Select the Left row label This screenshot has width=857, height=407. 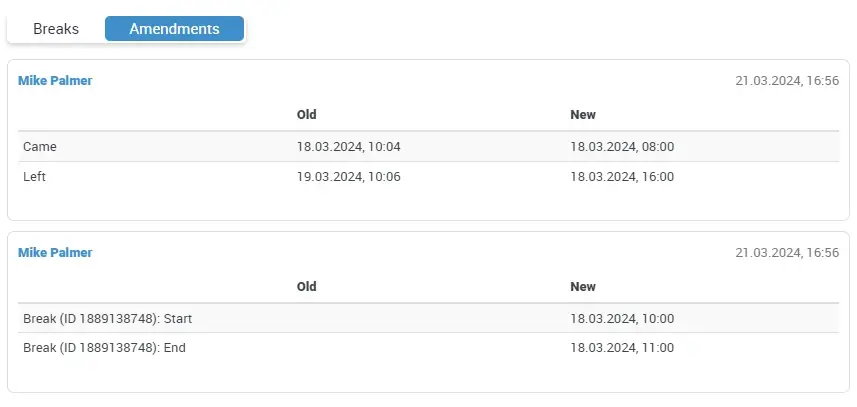(35, 177)
